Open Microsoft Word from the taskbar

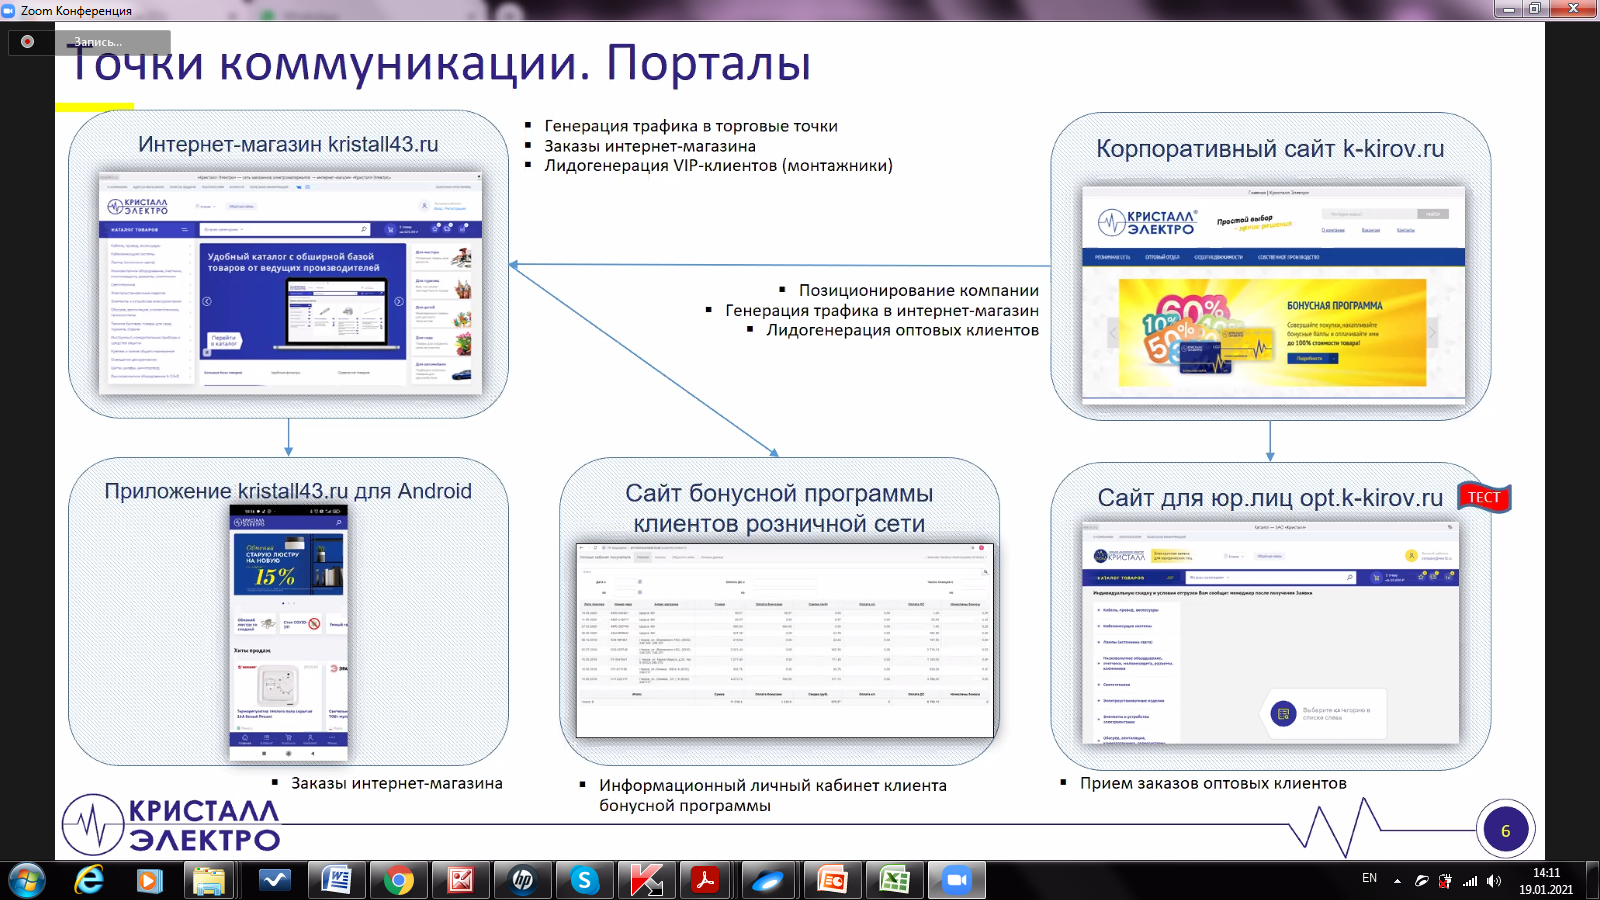tap(336, 880)
